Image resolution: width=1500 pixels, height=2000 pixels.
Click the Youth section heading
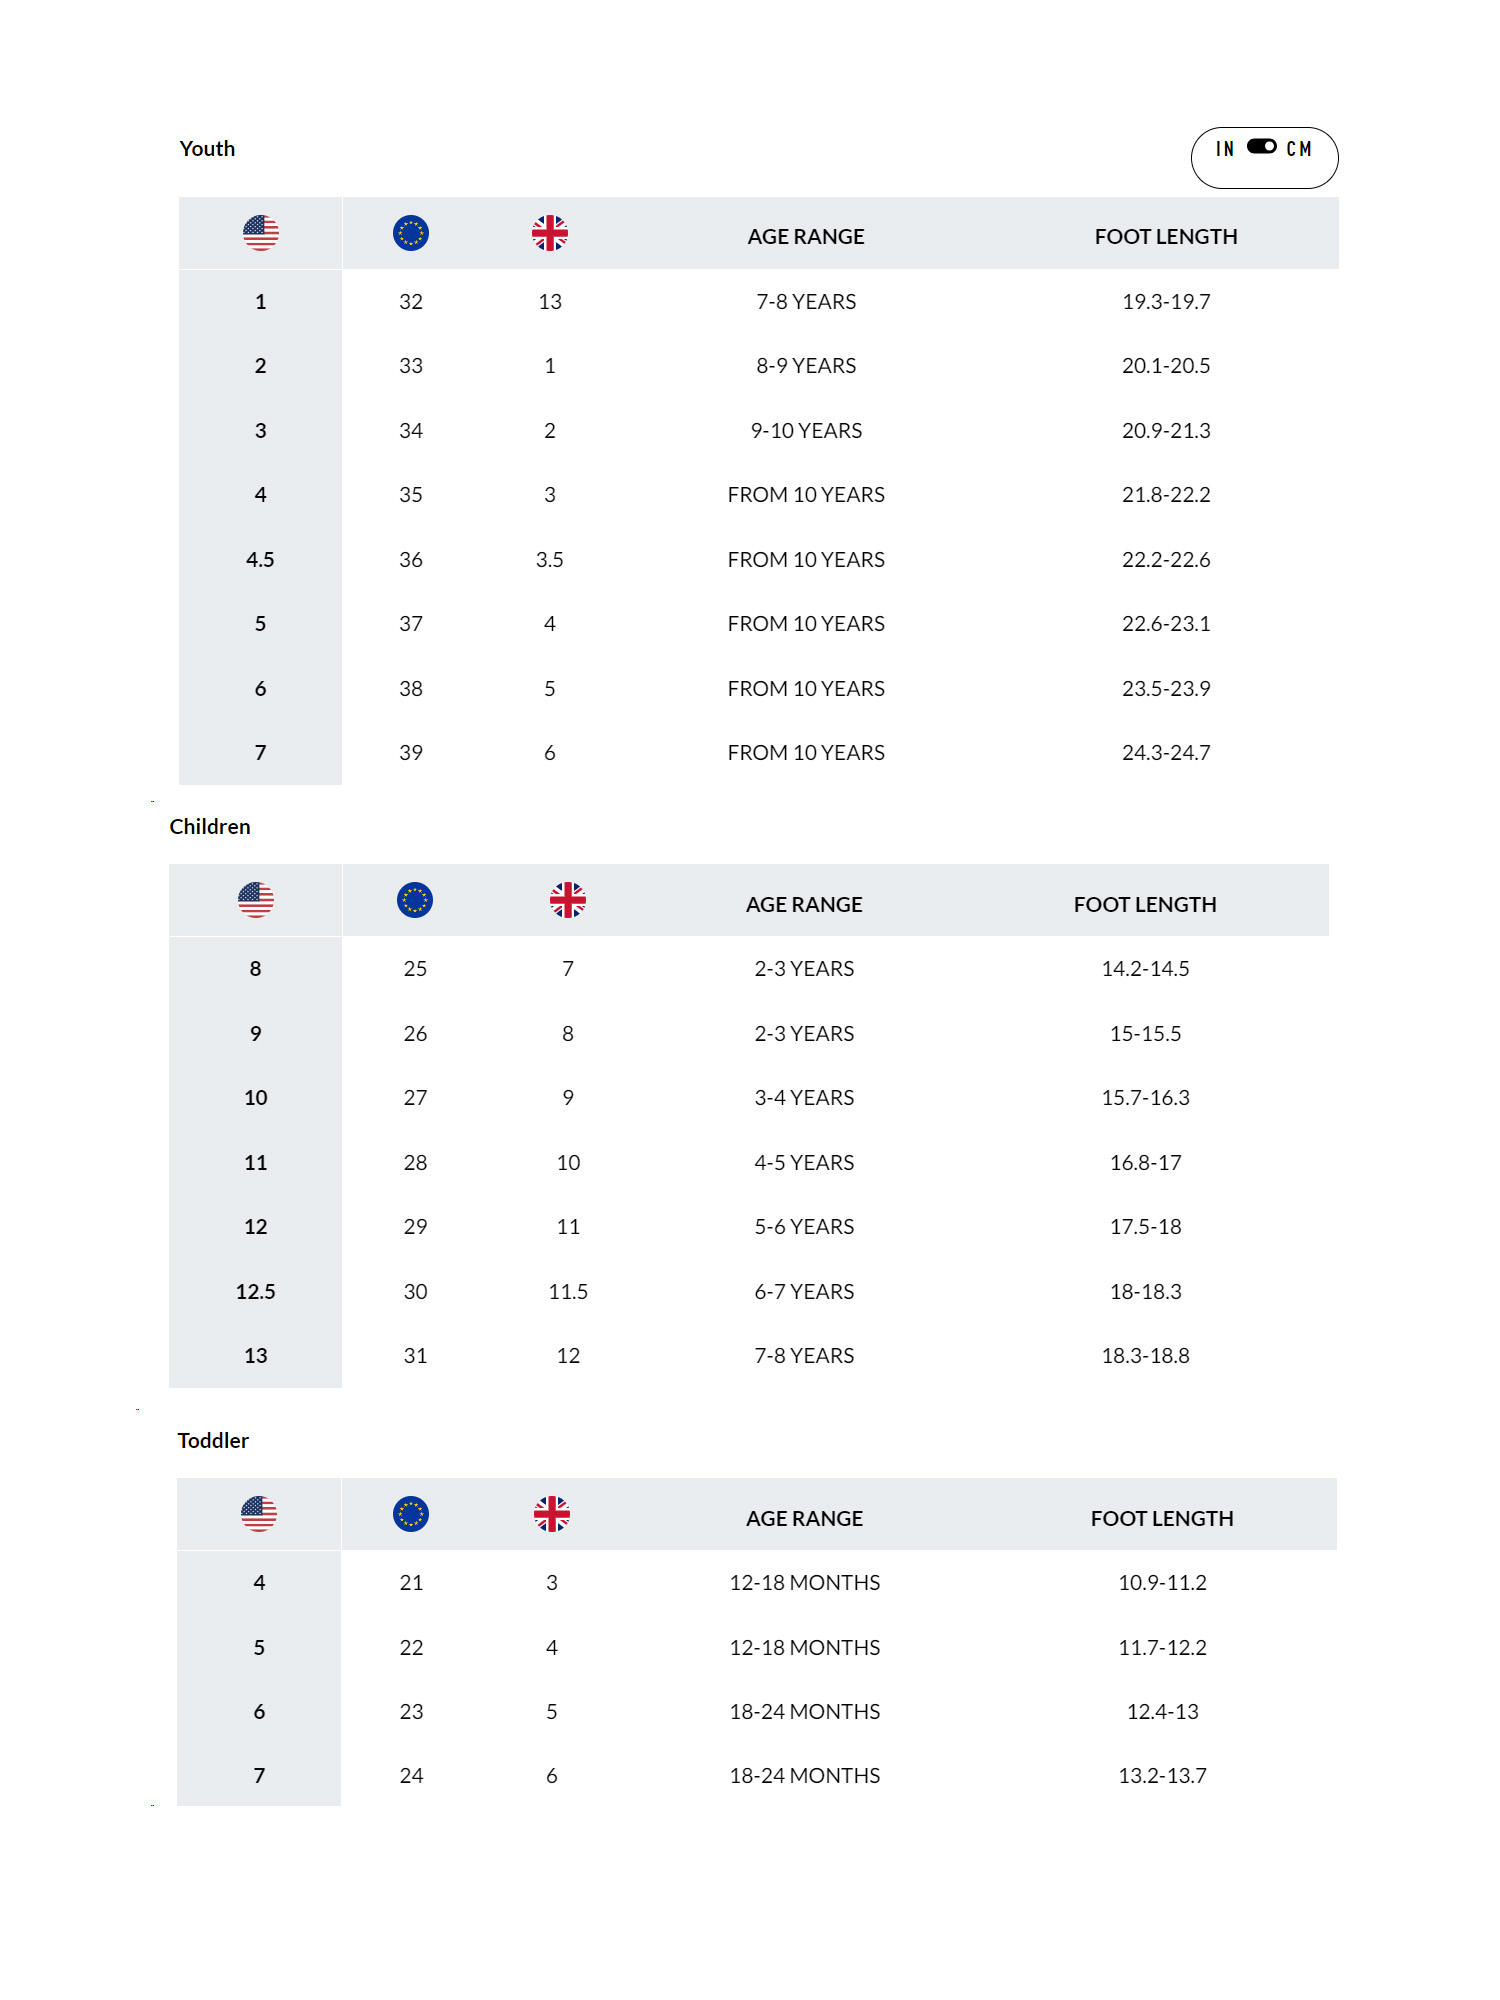207,149
